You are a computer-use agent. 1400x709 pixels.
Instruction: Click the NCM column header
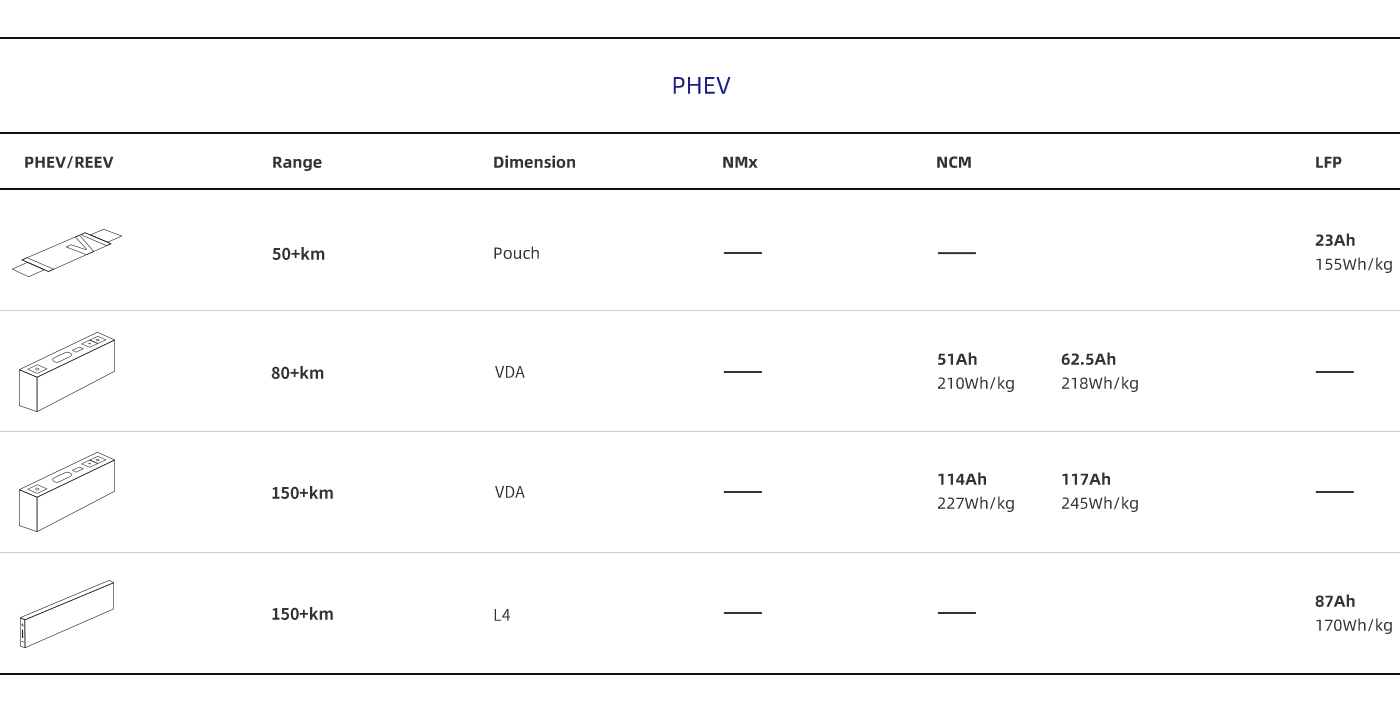(953, 162)
